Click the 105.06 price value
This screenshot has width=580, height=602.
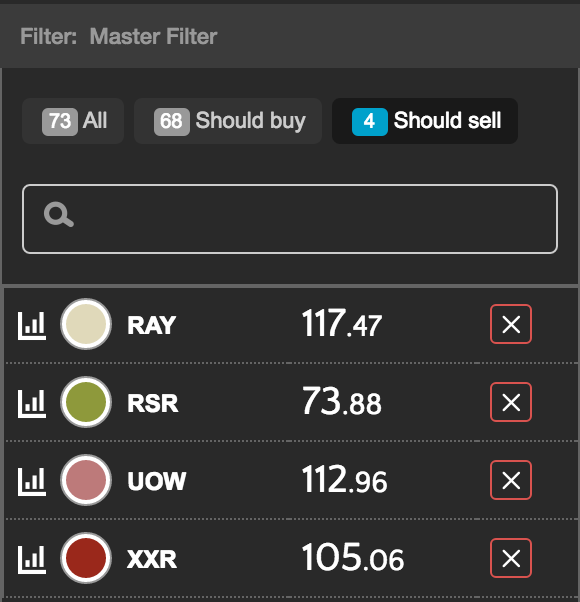[353, 557]
